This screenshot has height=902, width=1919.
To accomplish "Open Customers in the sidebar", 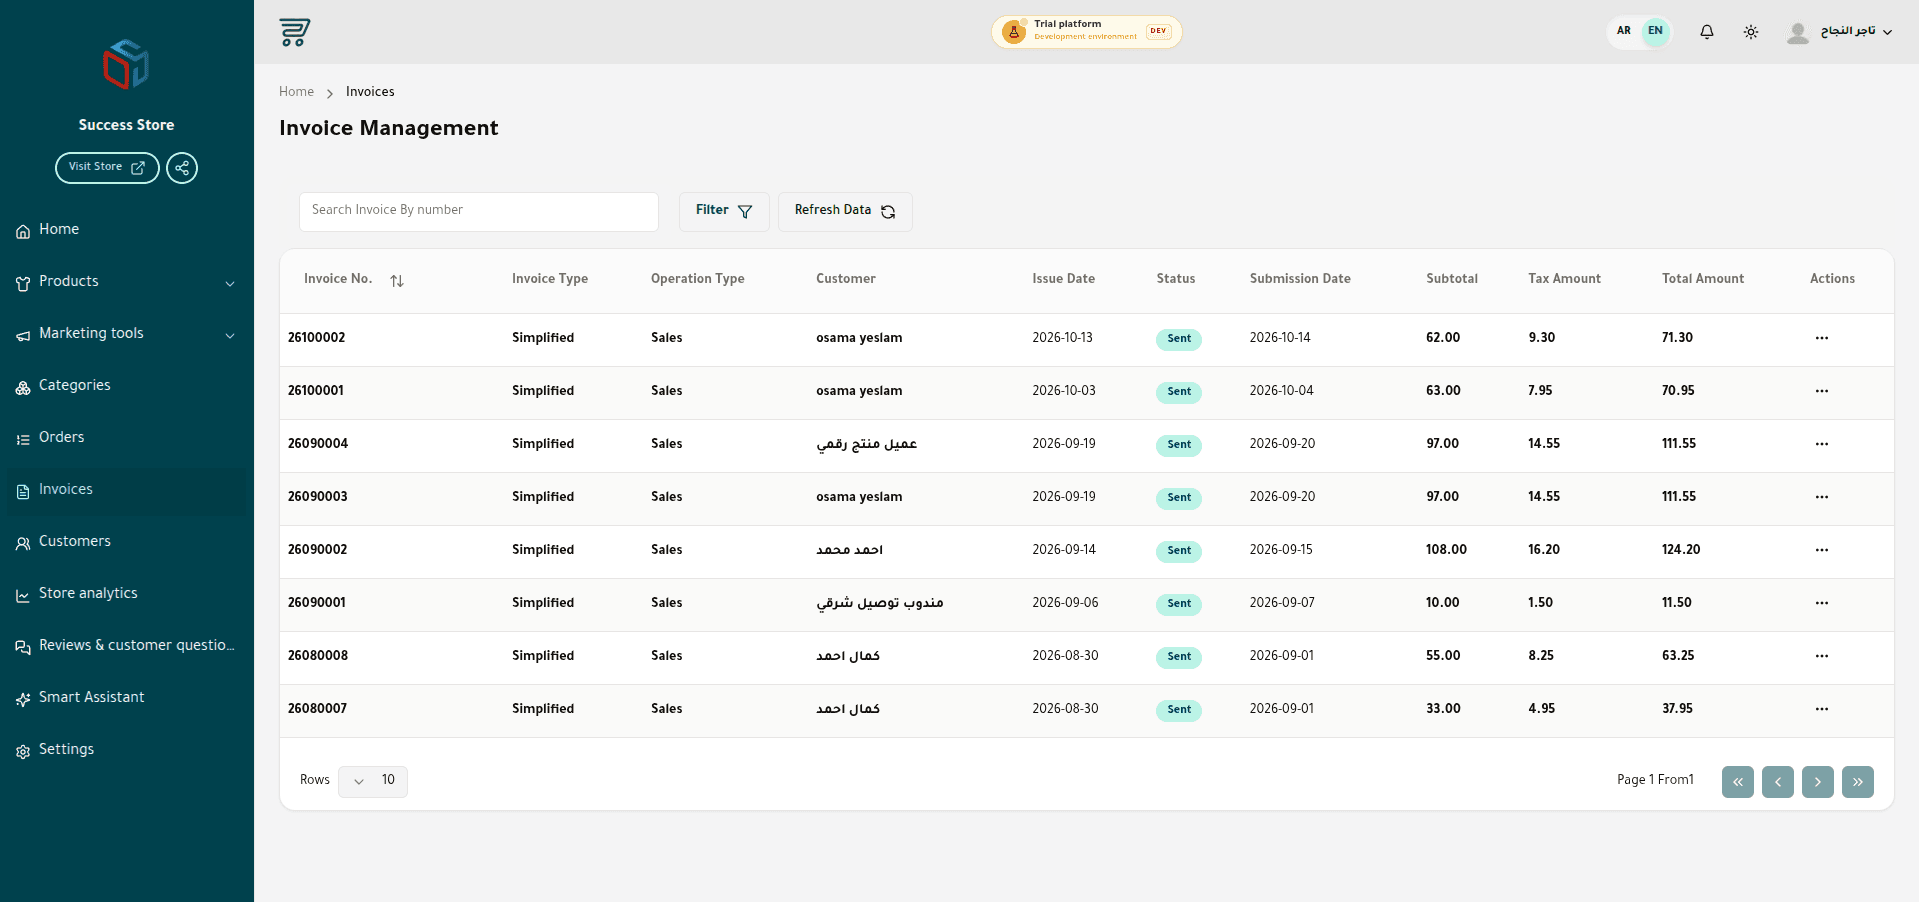I will point(126,542).
